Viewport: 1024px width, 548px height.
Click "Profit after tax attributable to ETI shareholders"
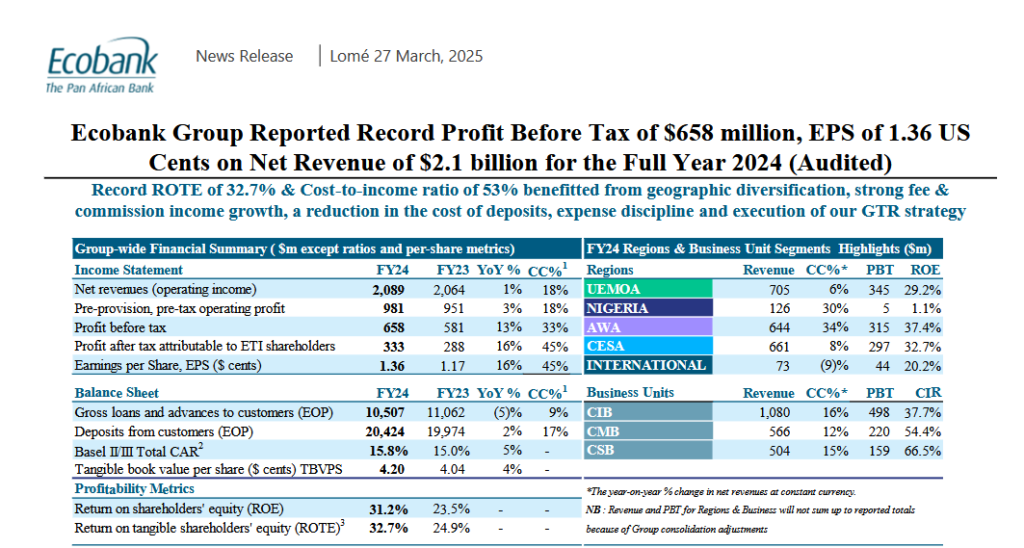(x=204, y=346)
